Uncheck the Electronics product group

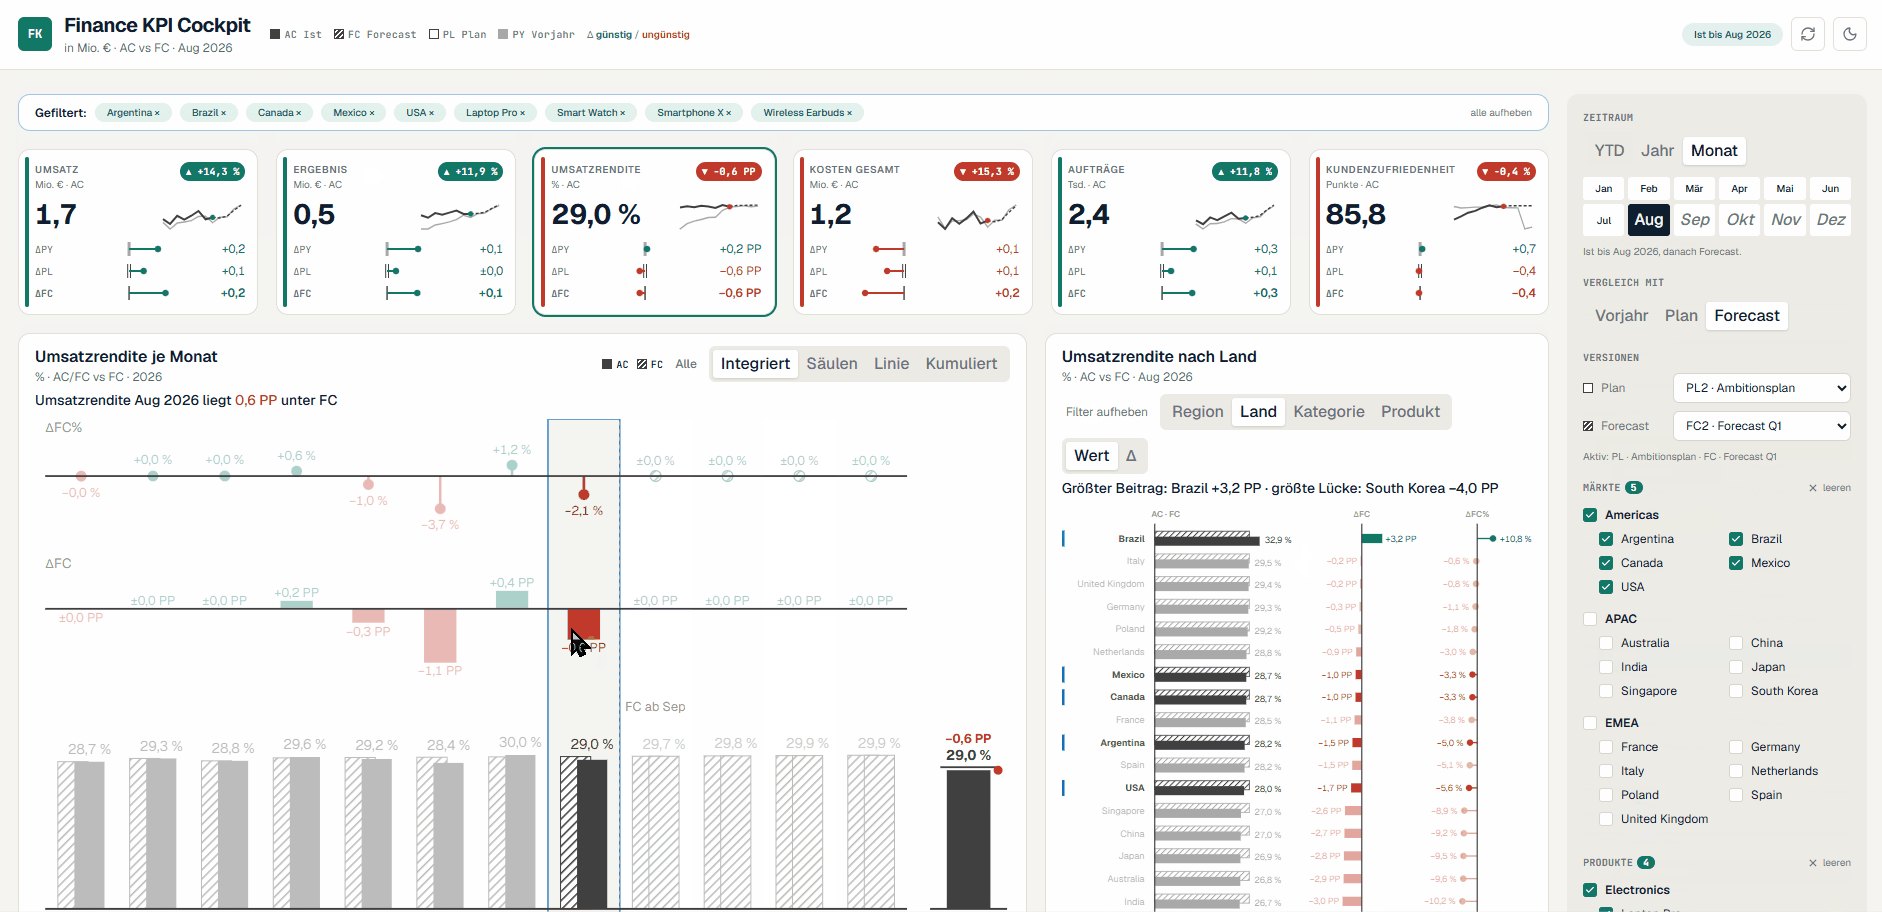[1590, 890]
